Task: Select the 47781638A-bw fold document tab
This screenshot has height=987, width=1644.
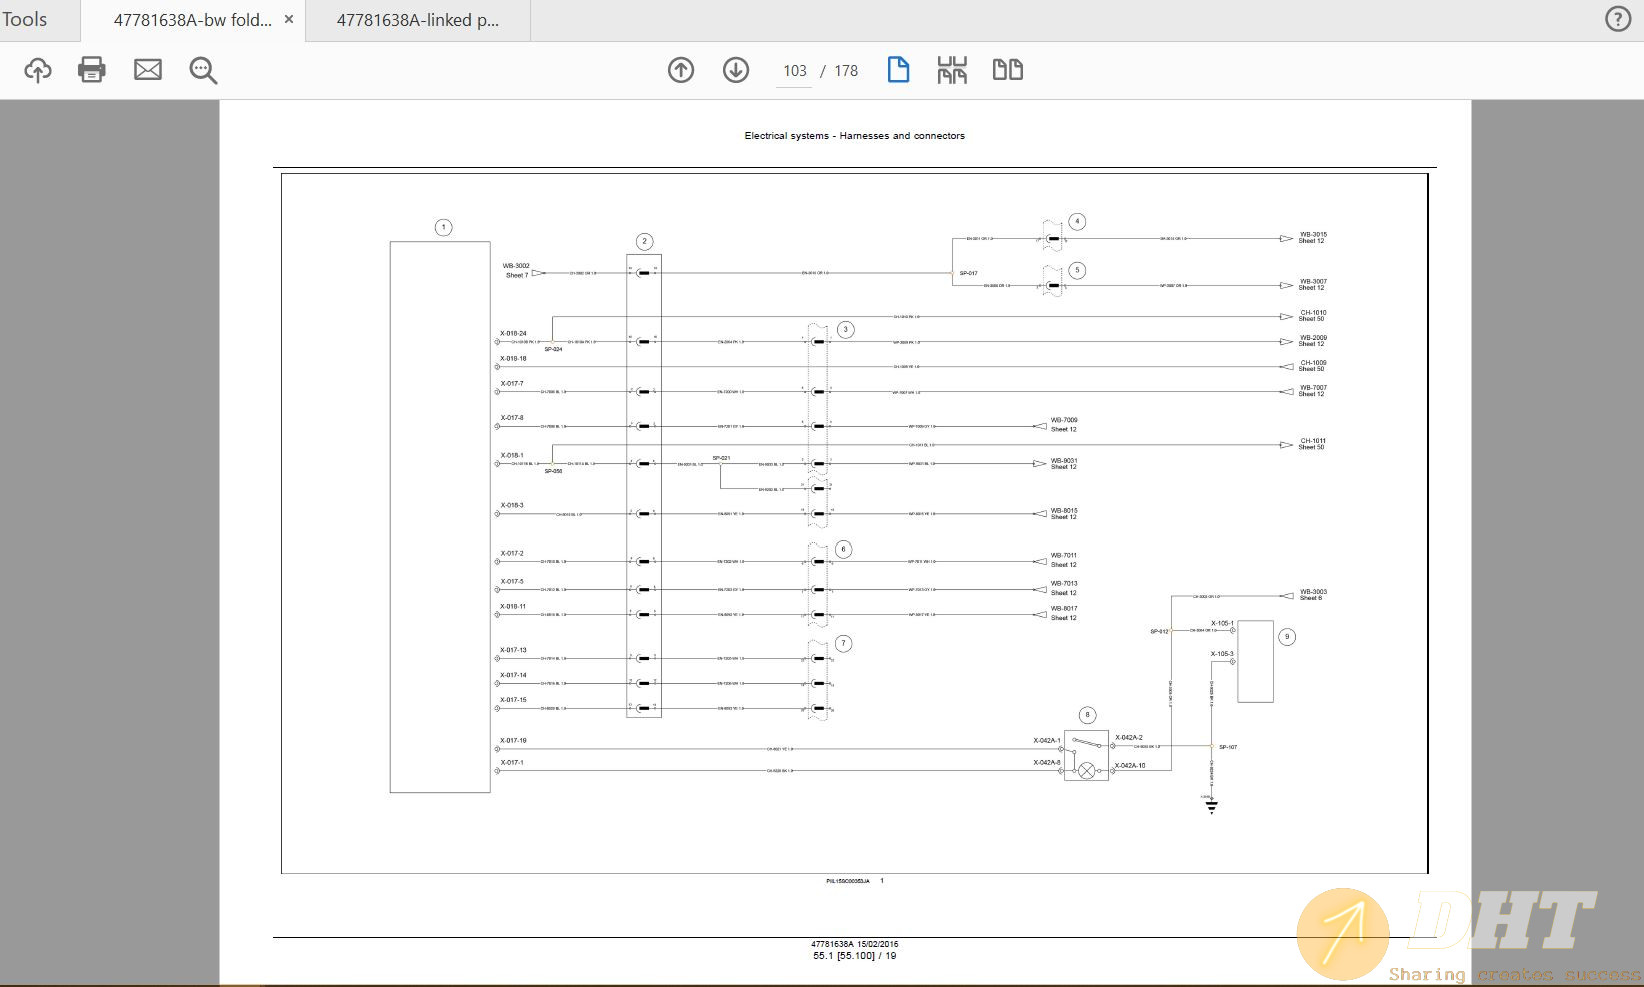Action: tap(192, 20)
